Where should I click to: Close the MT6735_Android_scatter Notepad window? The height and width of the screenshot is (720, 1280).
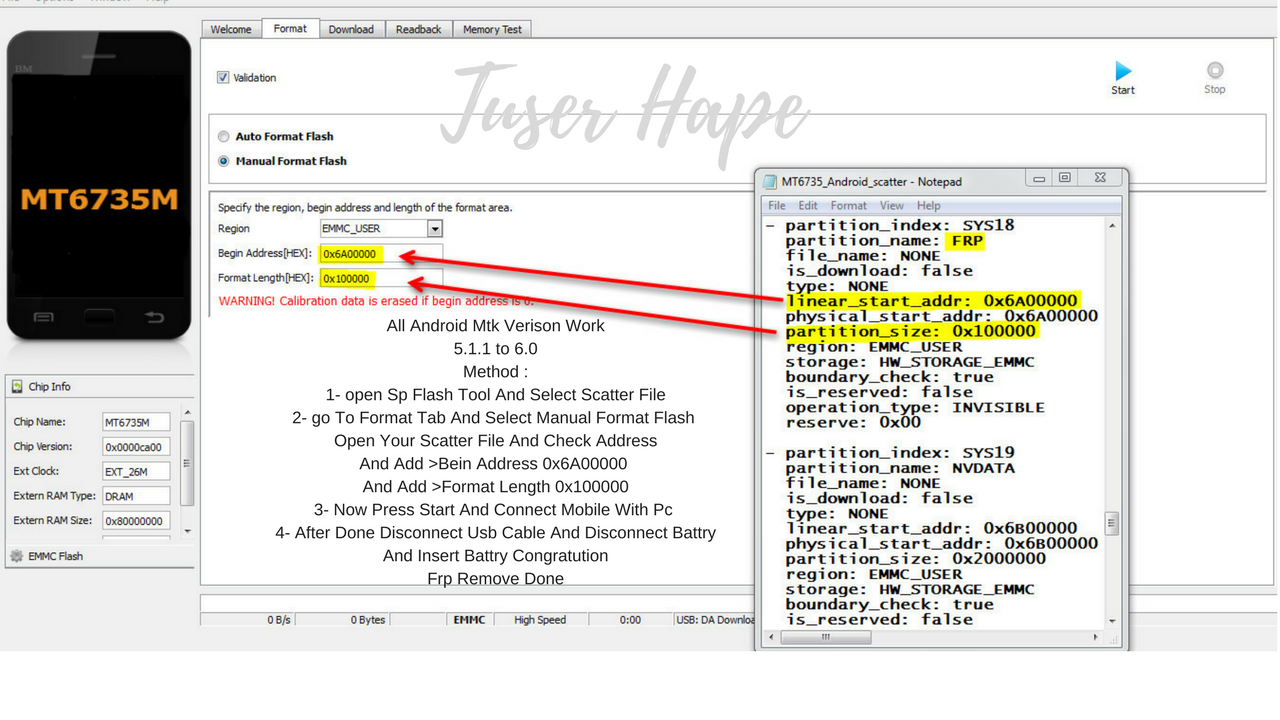click(1100, 178)
